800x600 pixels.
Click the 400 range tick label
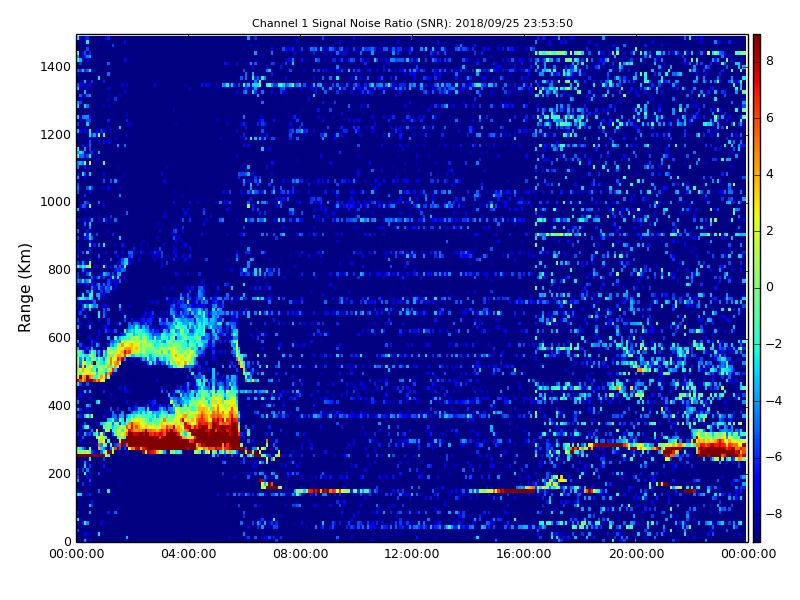click(59, 406)
